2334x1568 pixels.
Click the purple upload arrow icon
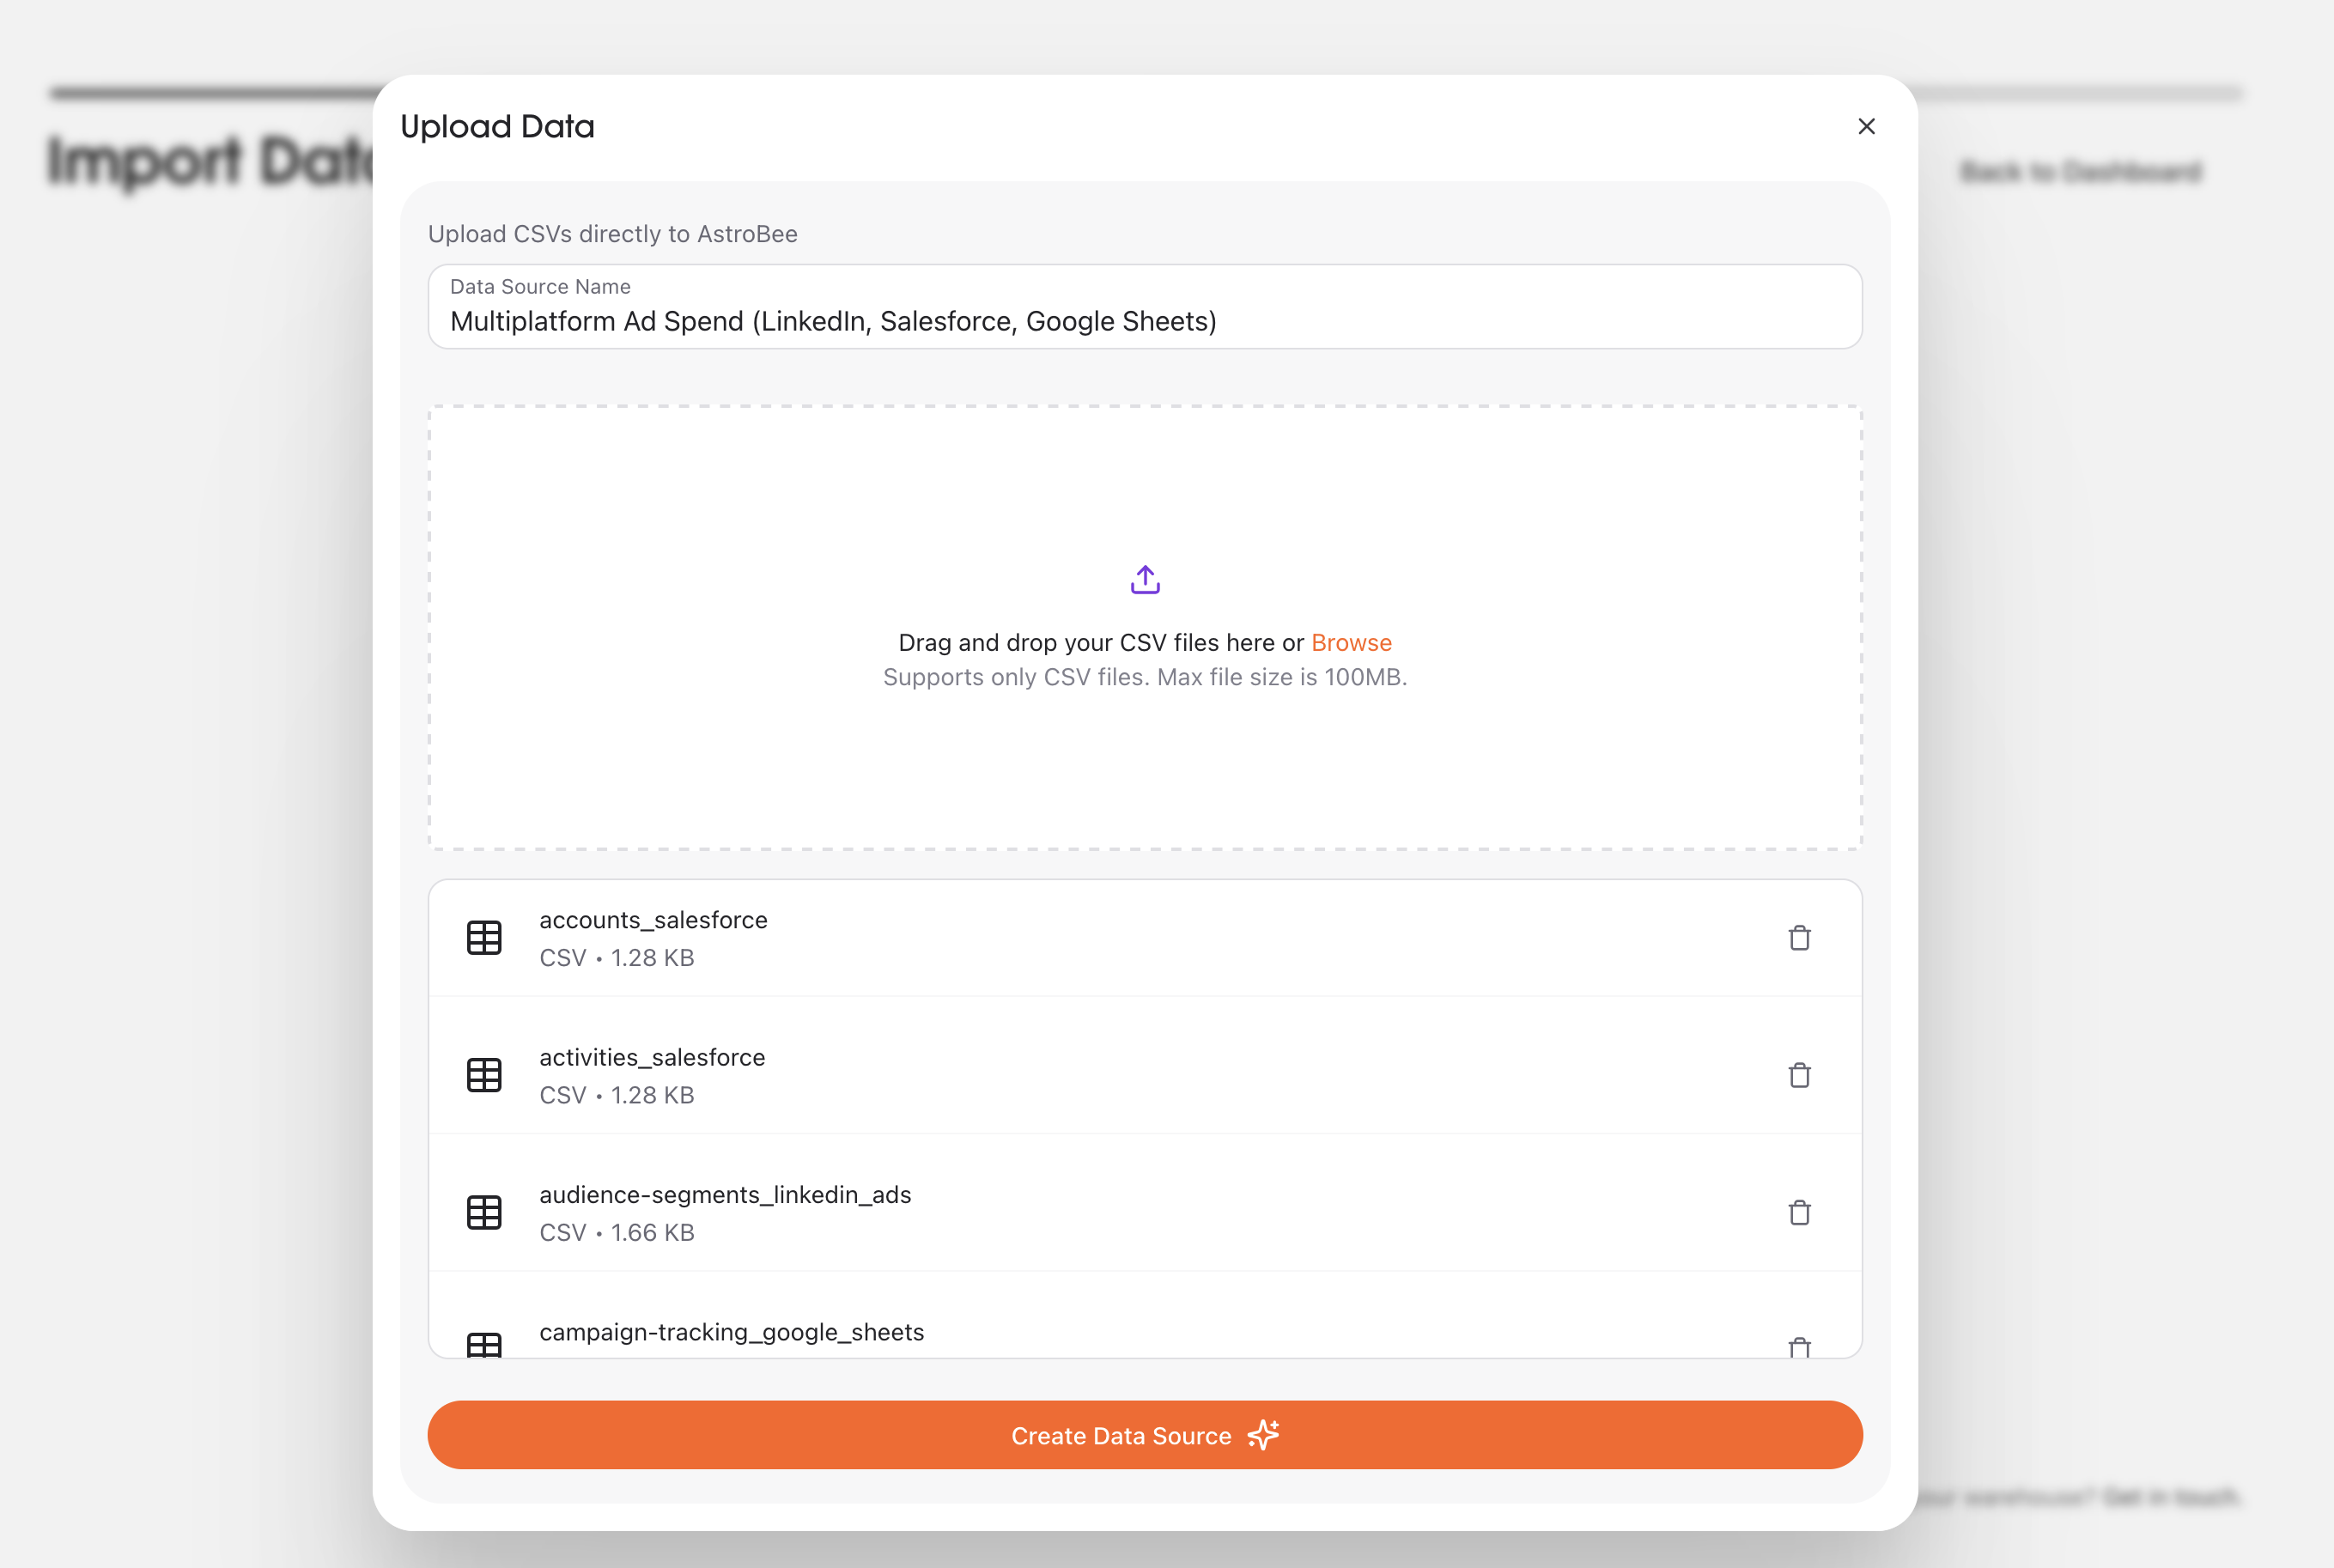(1144, 578)
